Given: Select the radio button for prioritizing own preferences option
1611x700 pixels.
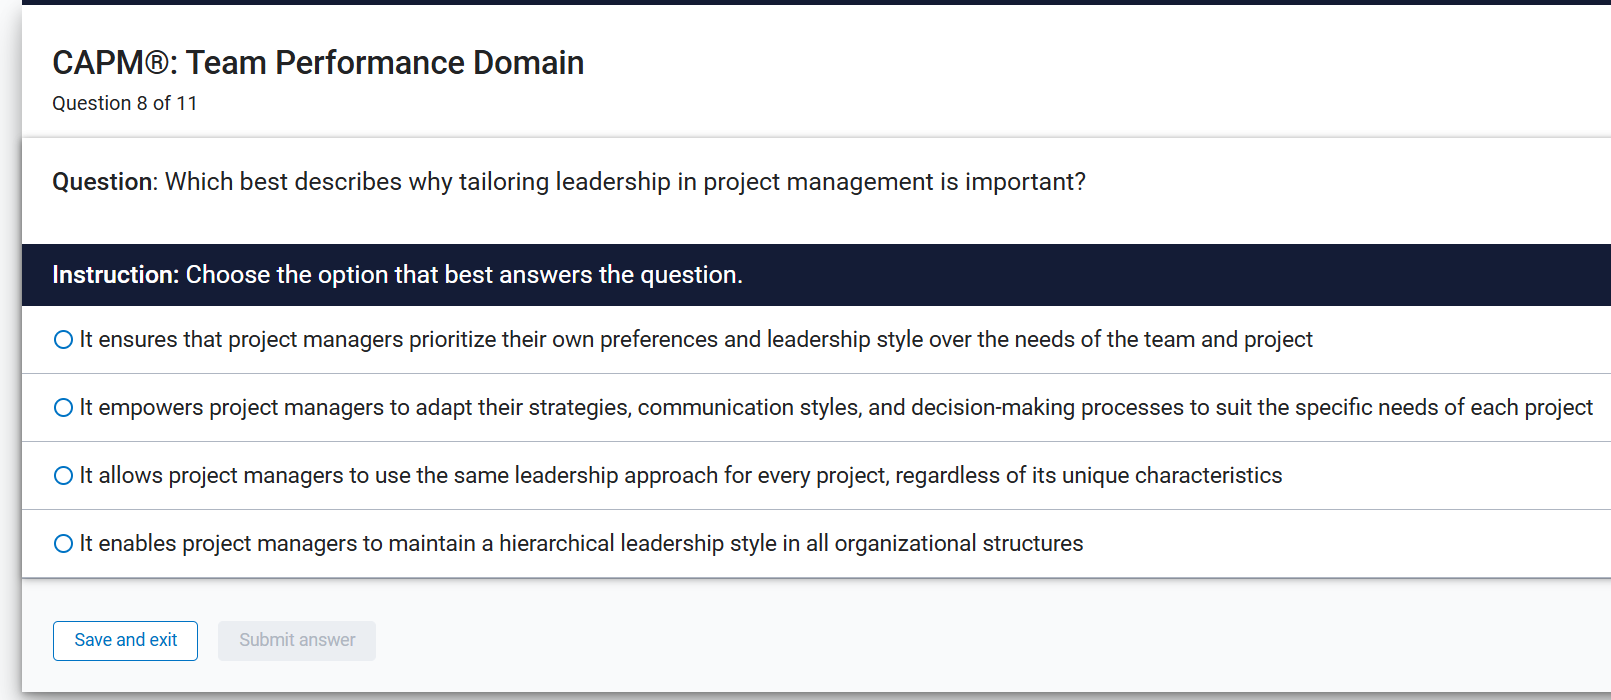Looking at the screenshot, I should (63, 339).
